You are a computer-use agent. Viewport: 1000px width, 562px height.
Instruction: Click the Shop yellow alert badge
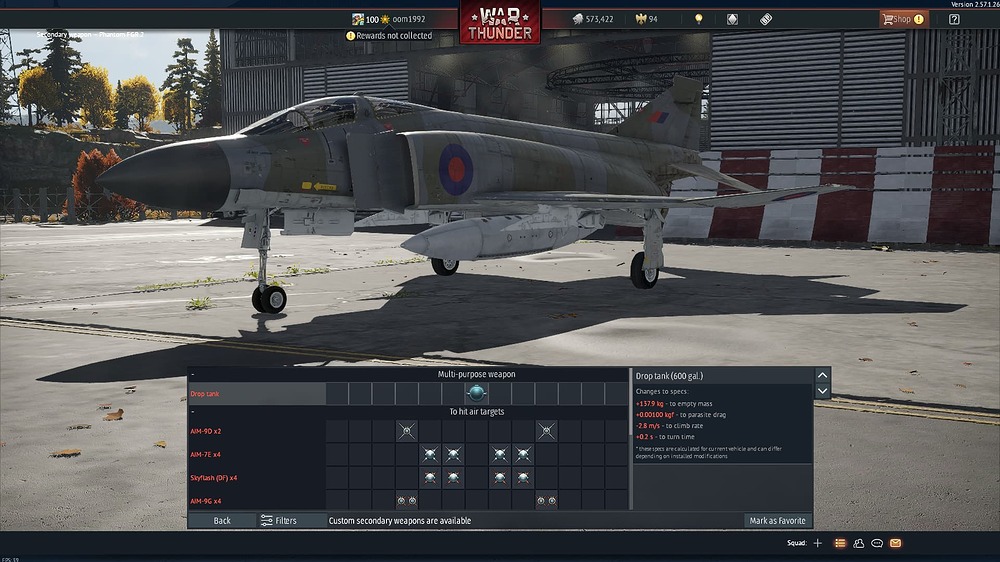click(x=919, y=19)
